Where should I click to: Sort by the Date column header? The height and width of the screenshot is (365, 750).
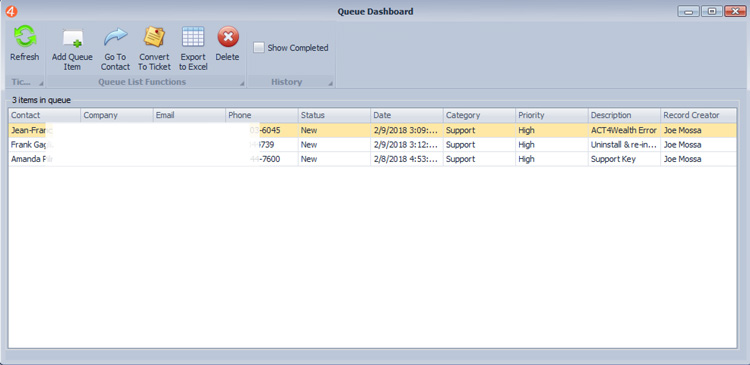point(407,115)
